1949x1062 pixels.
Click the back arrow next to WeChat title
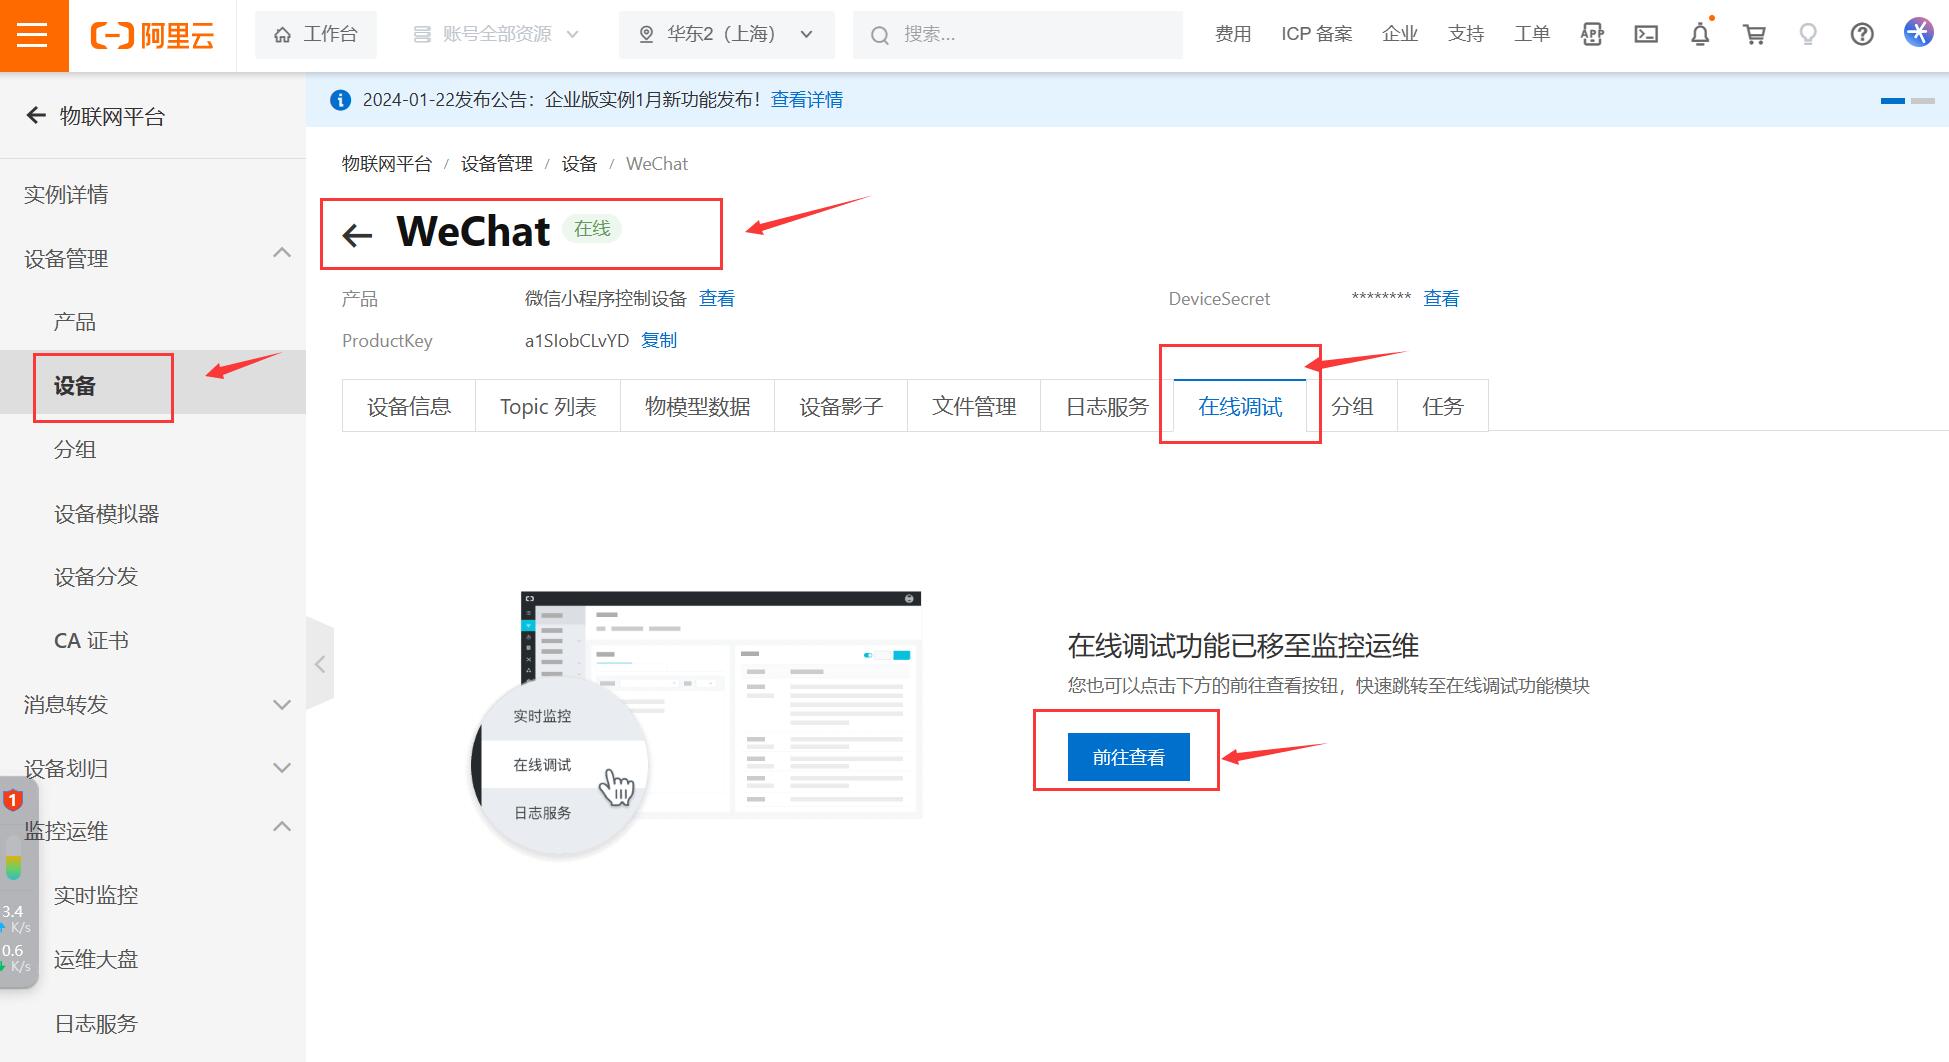(x=357, y=235)
